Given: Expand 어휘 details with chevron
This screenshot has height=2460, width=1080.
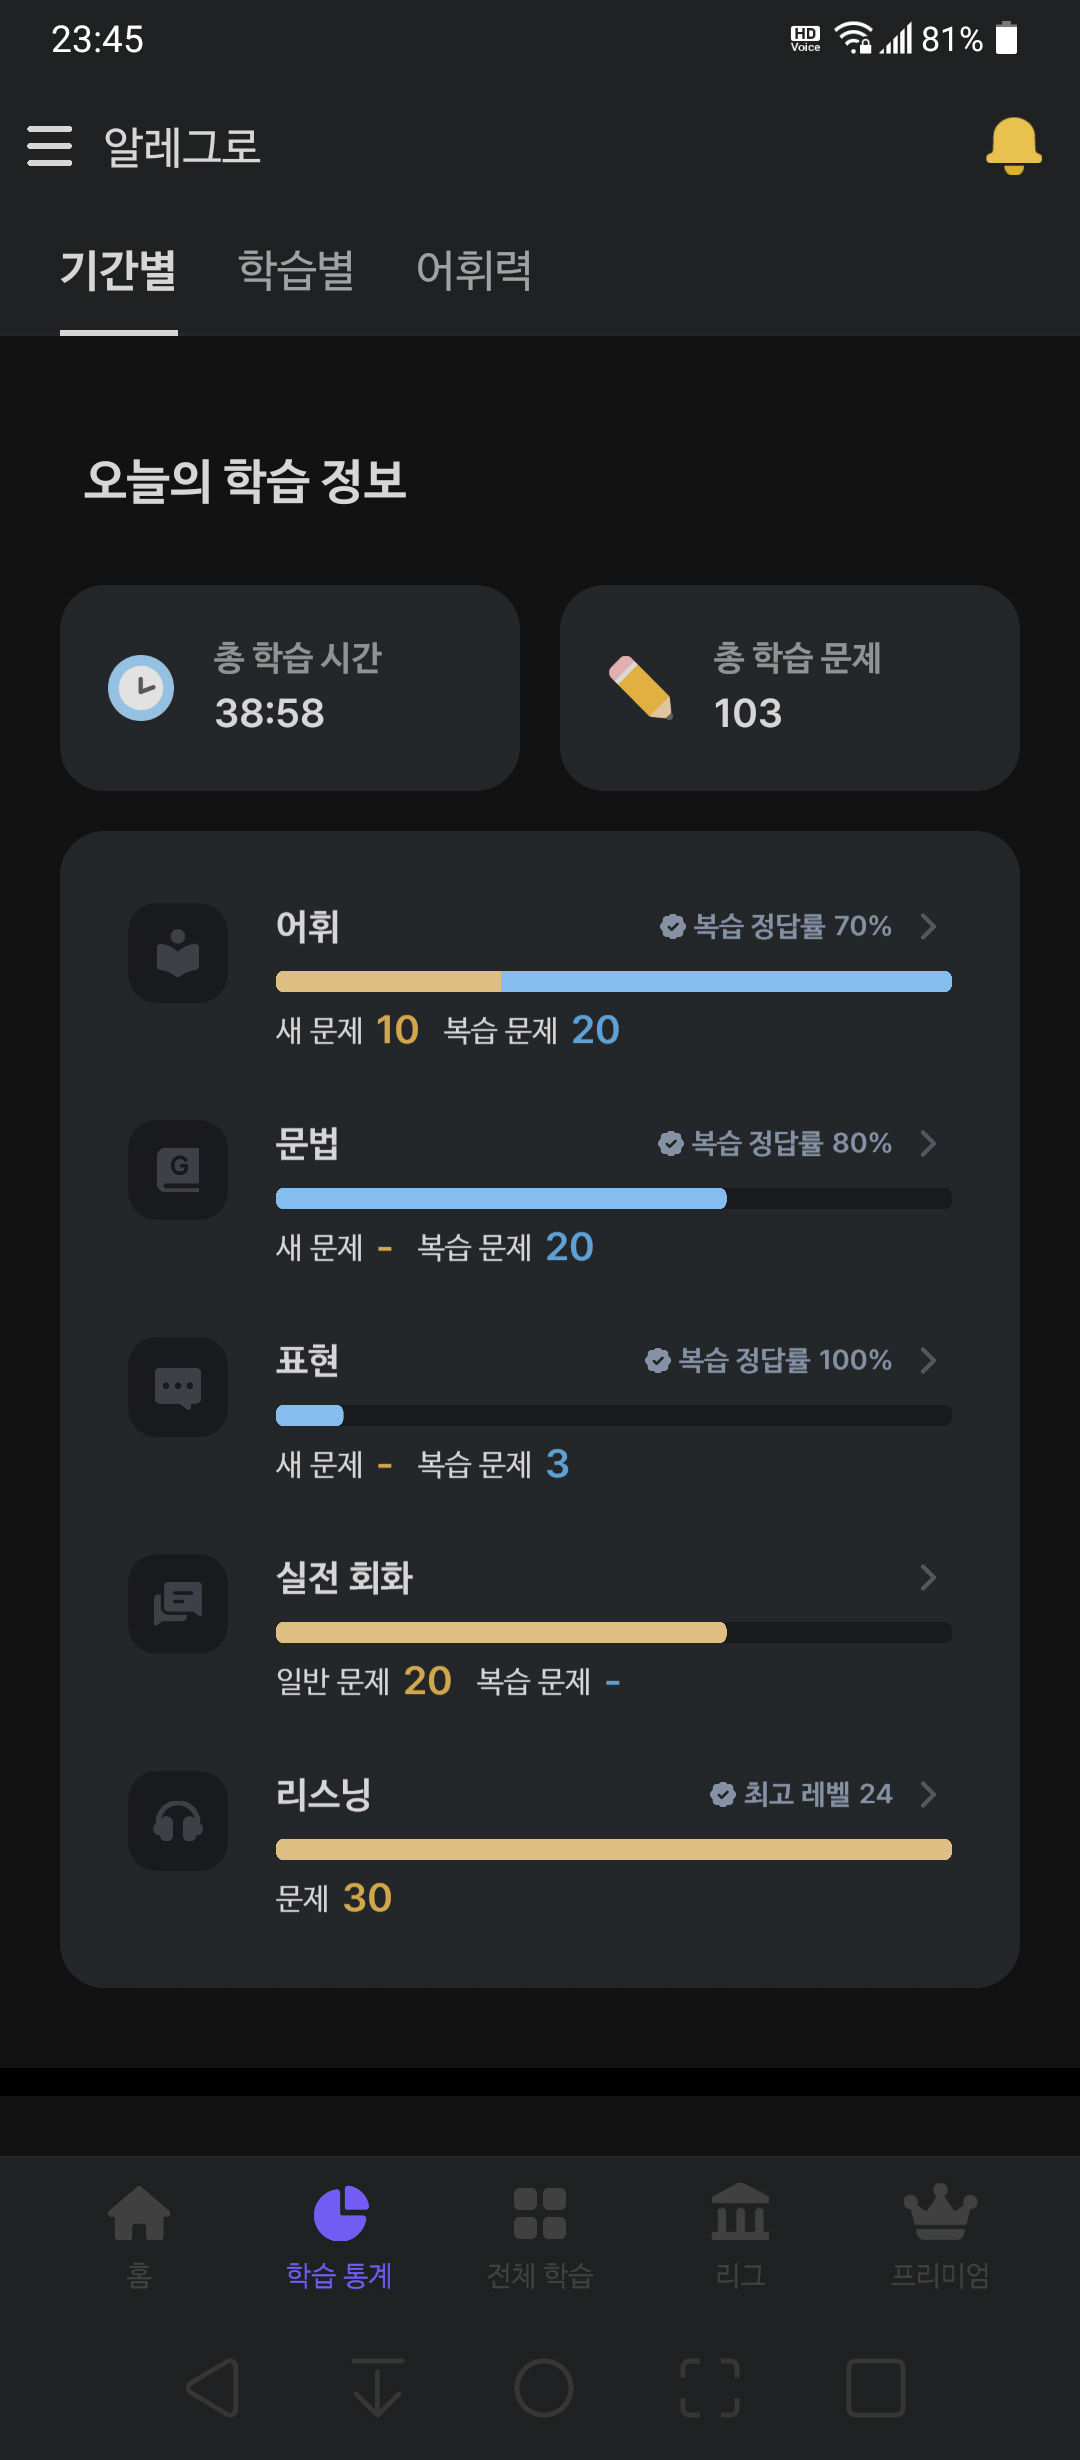Looking at the screenshot, I should pyautogui.click(x=928, y=926).
